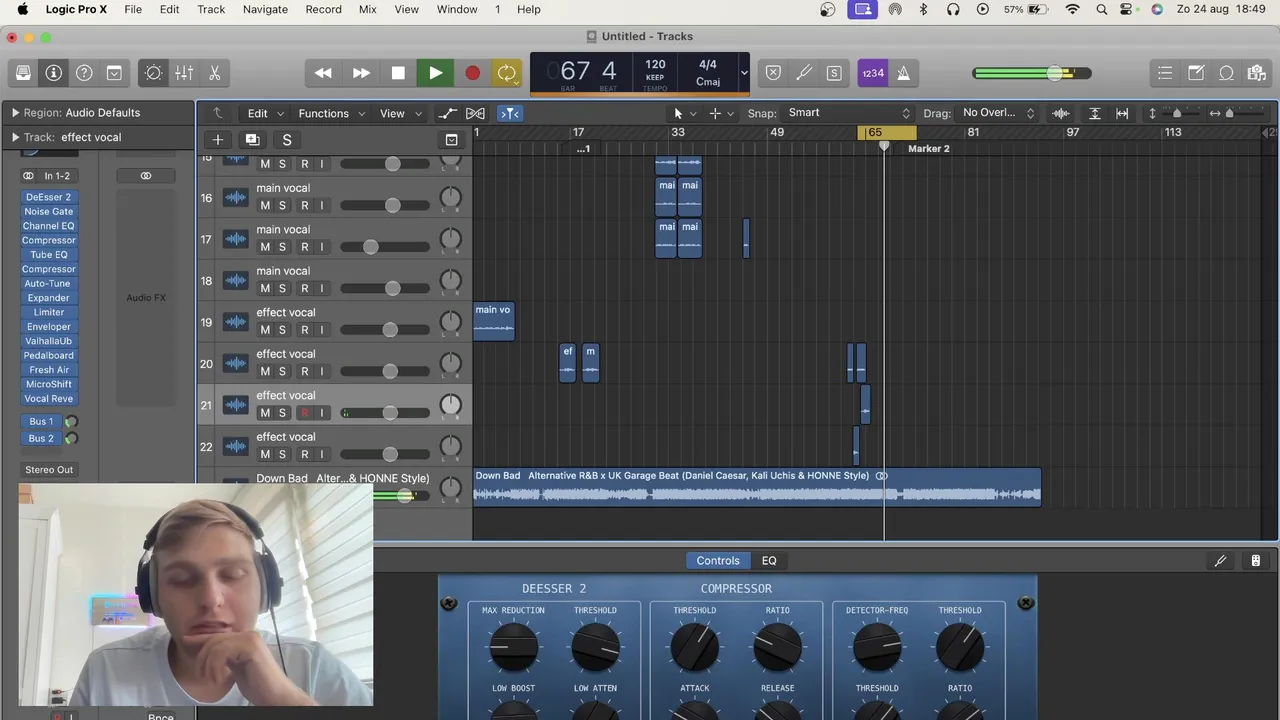The width and height of the screenshot is (1280, 720).
Task: Open the LCD display mode dropdown arrow
Action: pos(743,73)
